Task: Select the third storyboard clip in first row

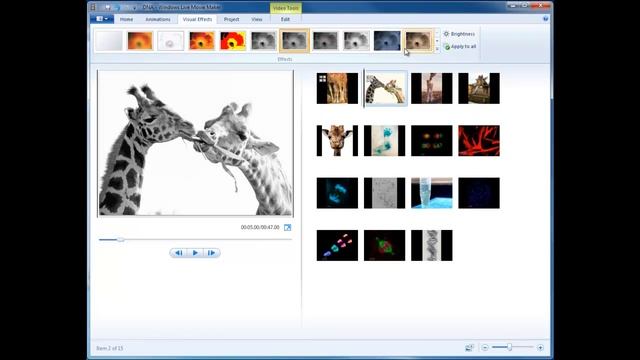Action: 431,88
